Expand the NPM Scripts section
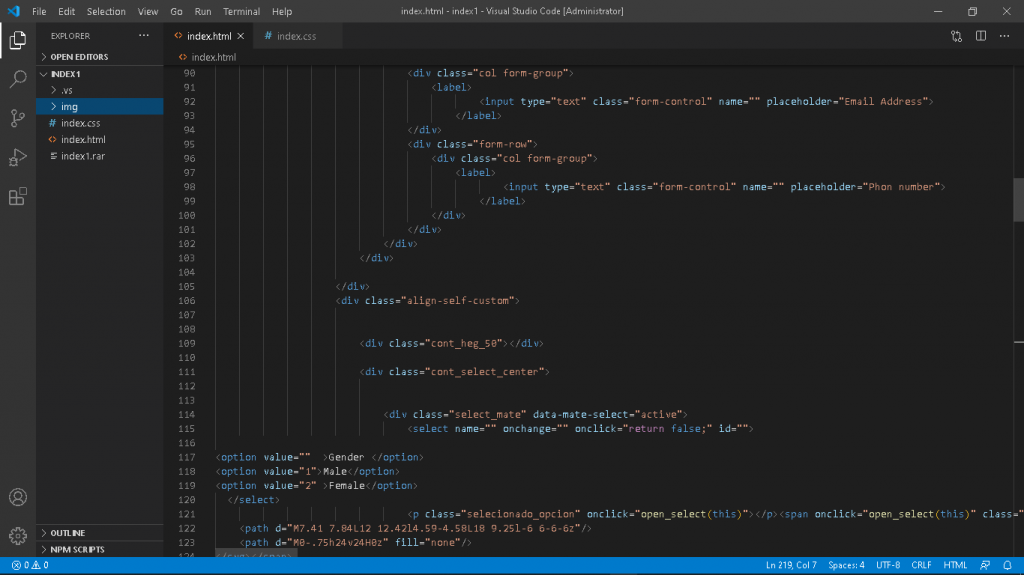 77,549
